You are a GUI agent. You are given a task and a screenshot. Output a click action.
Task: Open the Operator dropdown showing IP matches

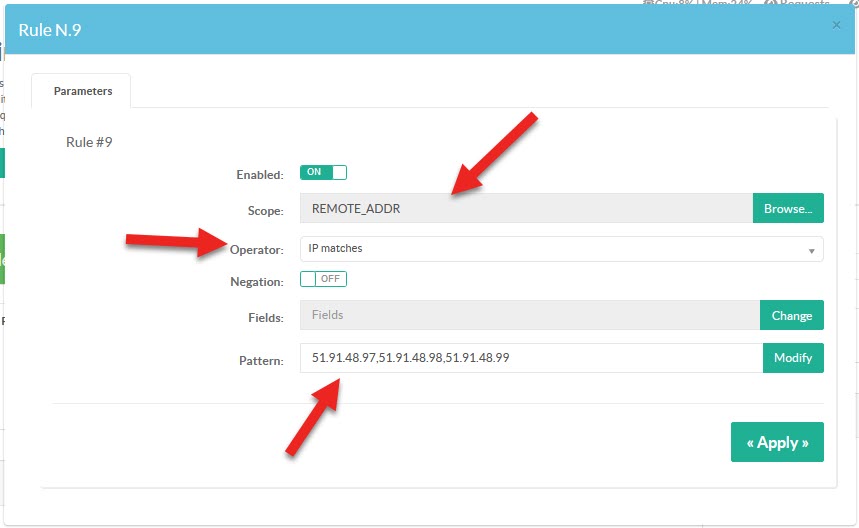(x=560, y=249)
